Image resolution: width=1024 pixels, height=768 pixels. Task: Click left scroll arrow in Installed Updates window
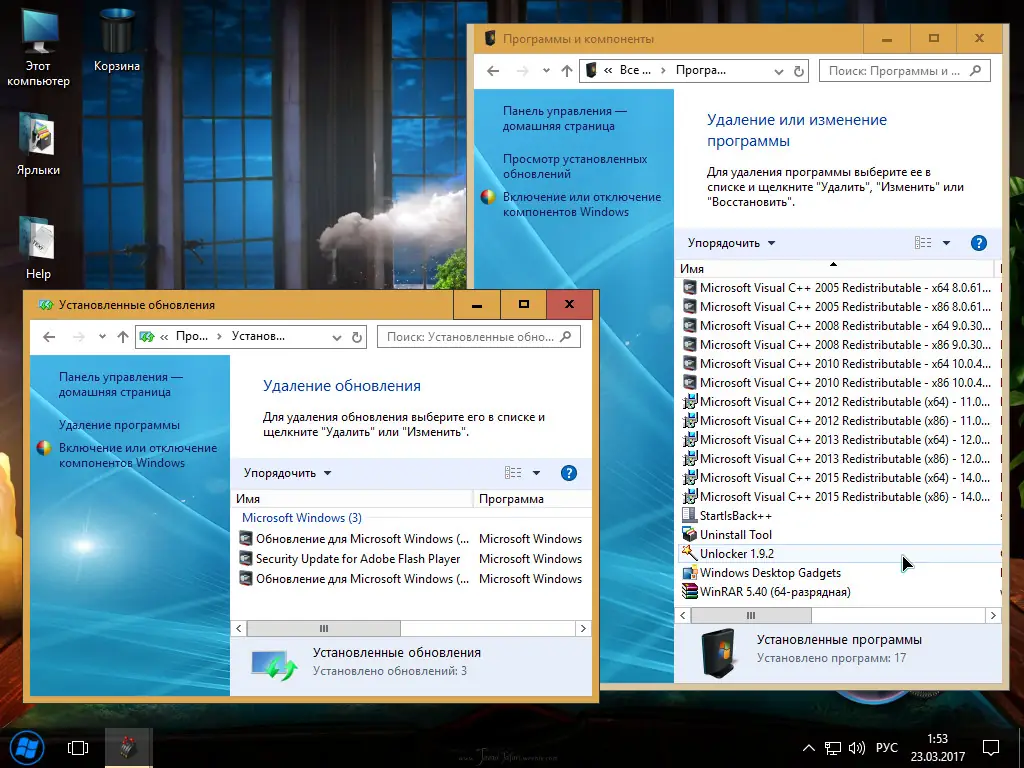coord(239,628)
